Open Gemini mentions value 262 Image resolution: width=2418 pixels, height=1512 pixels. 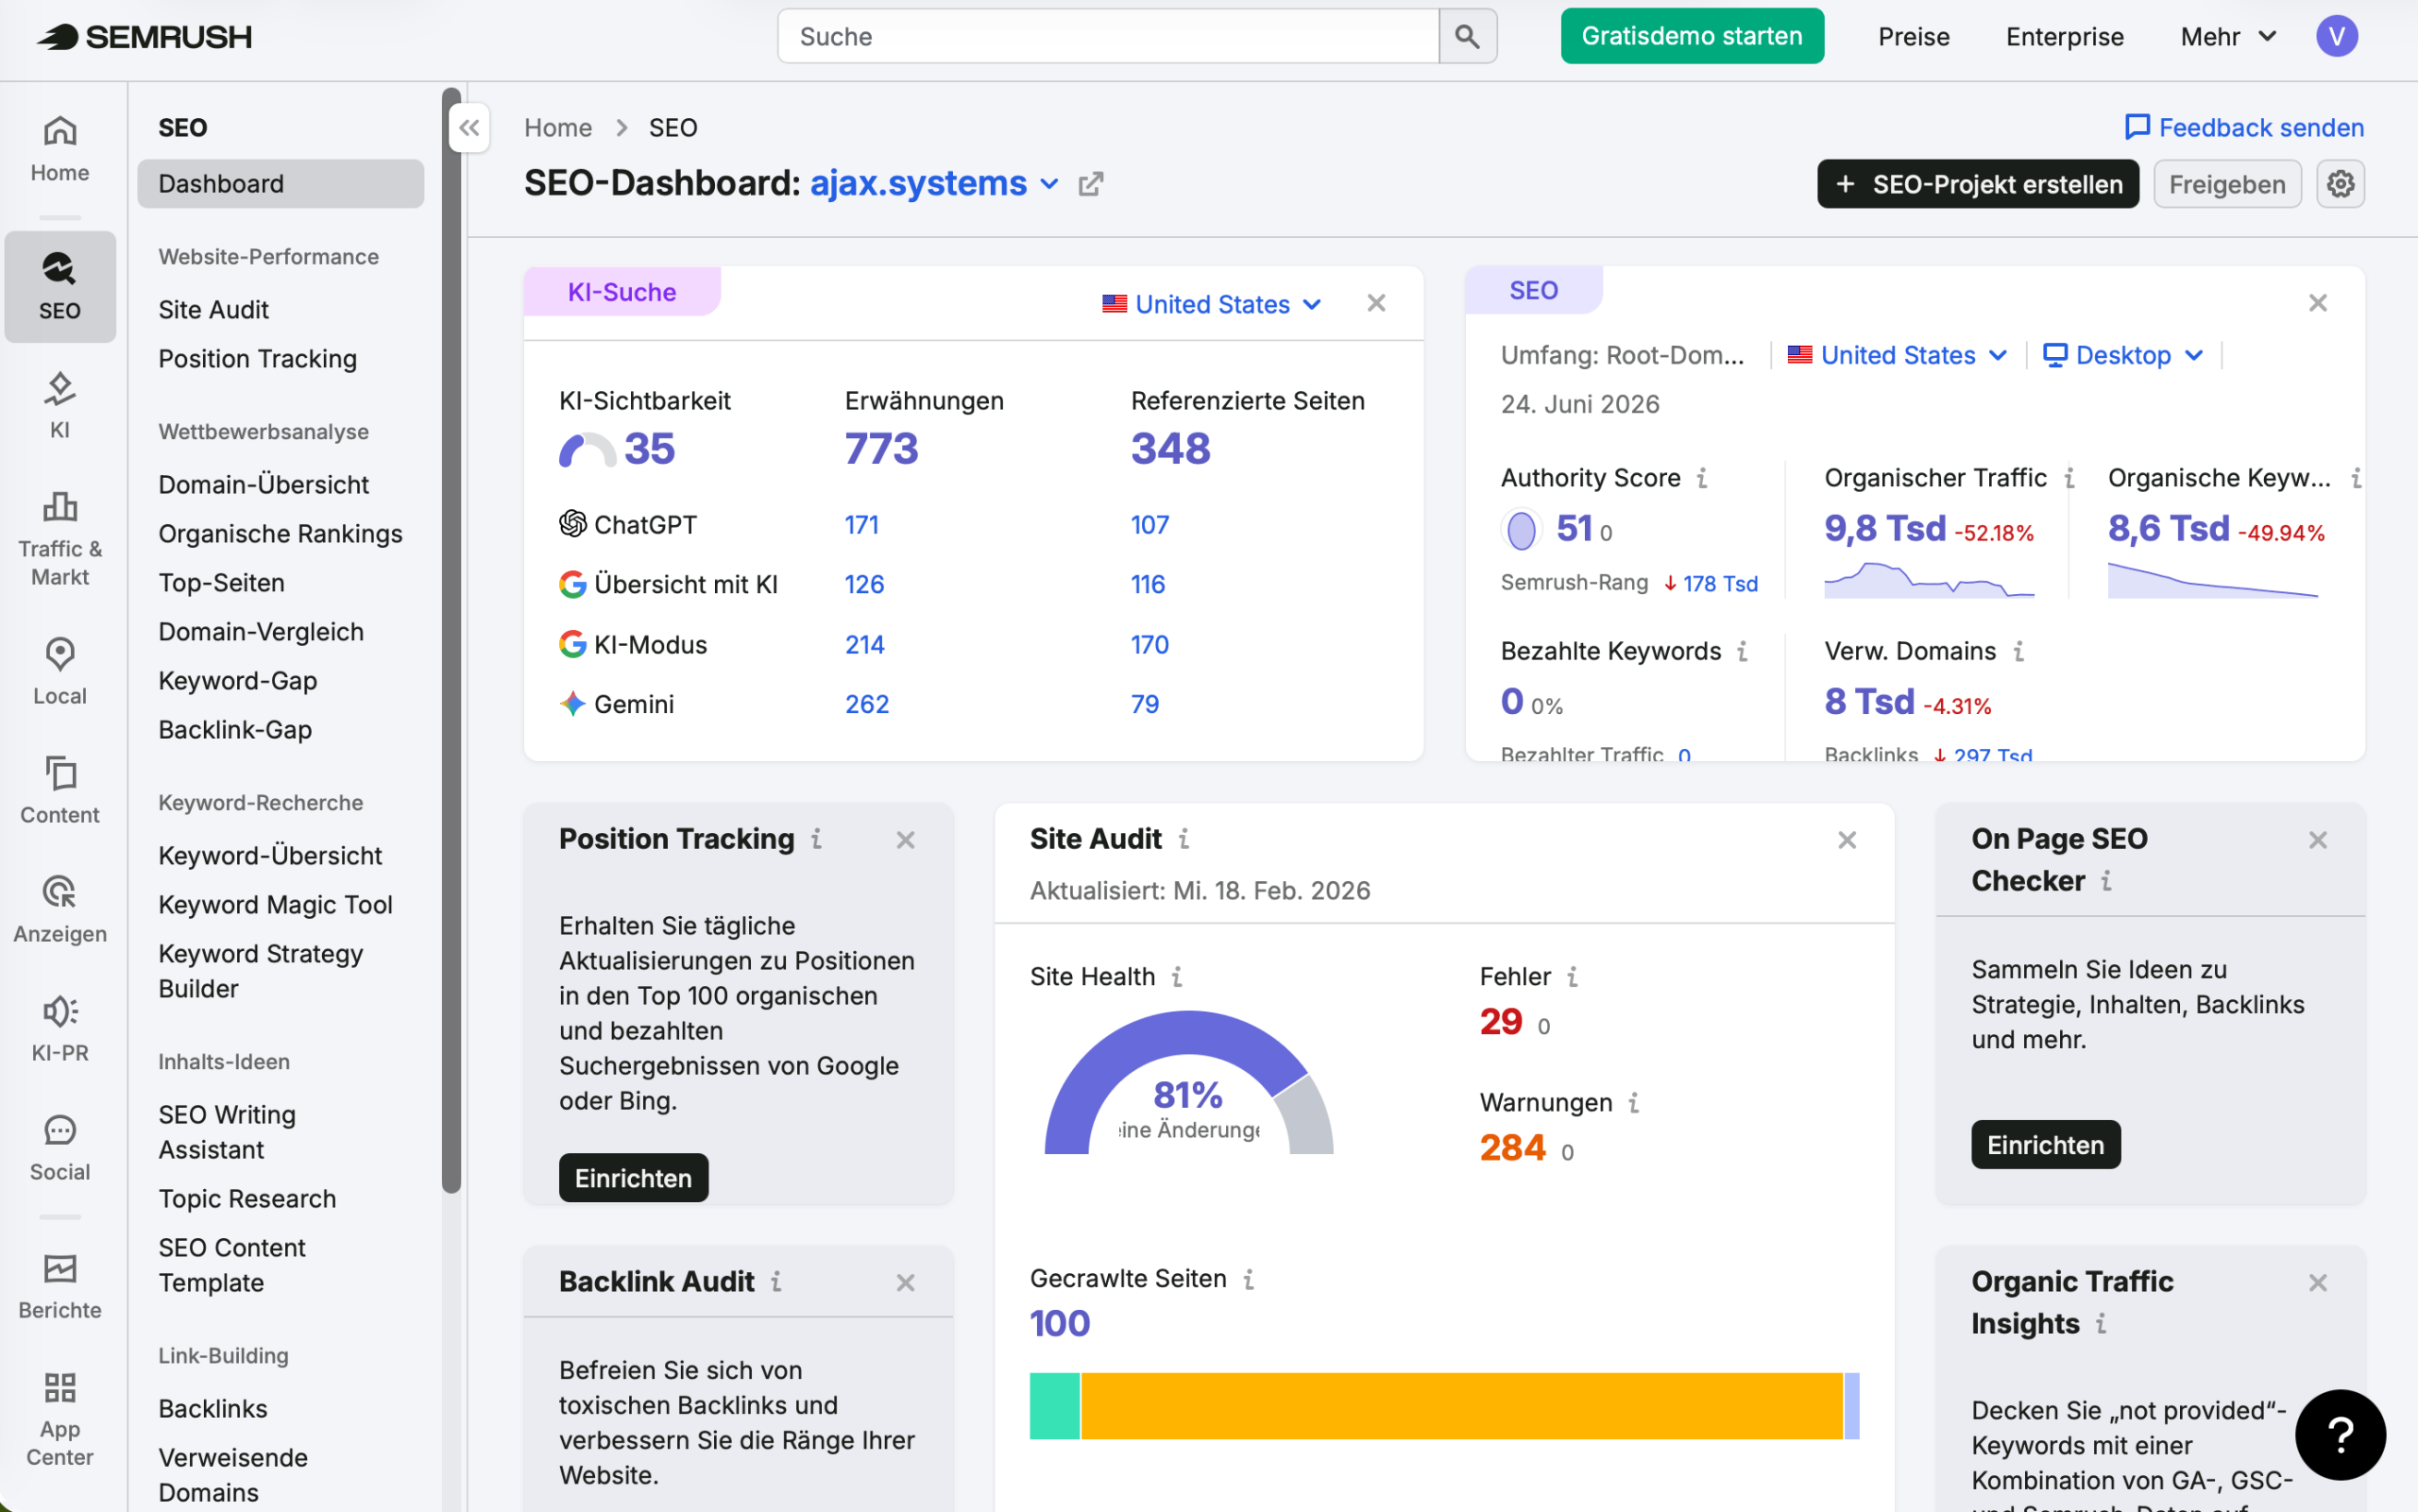(866, 704)
